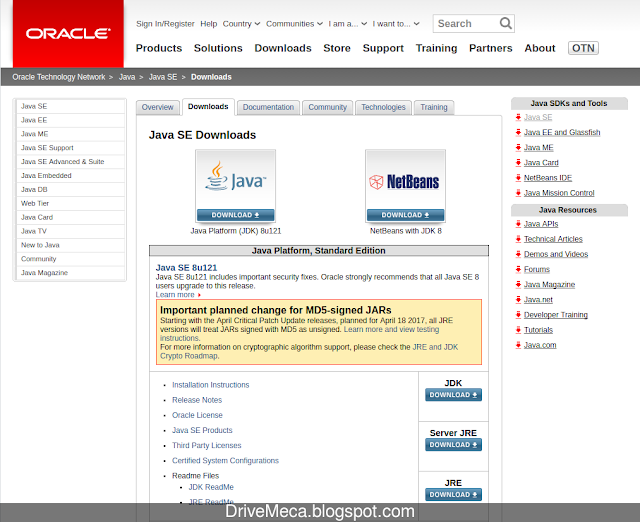Open the JDK ReadMe link
The height and width of the screenshot is (522, 640).
[x=211, y=487]
